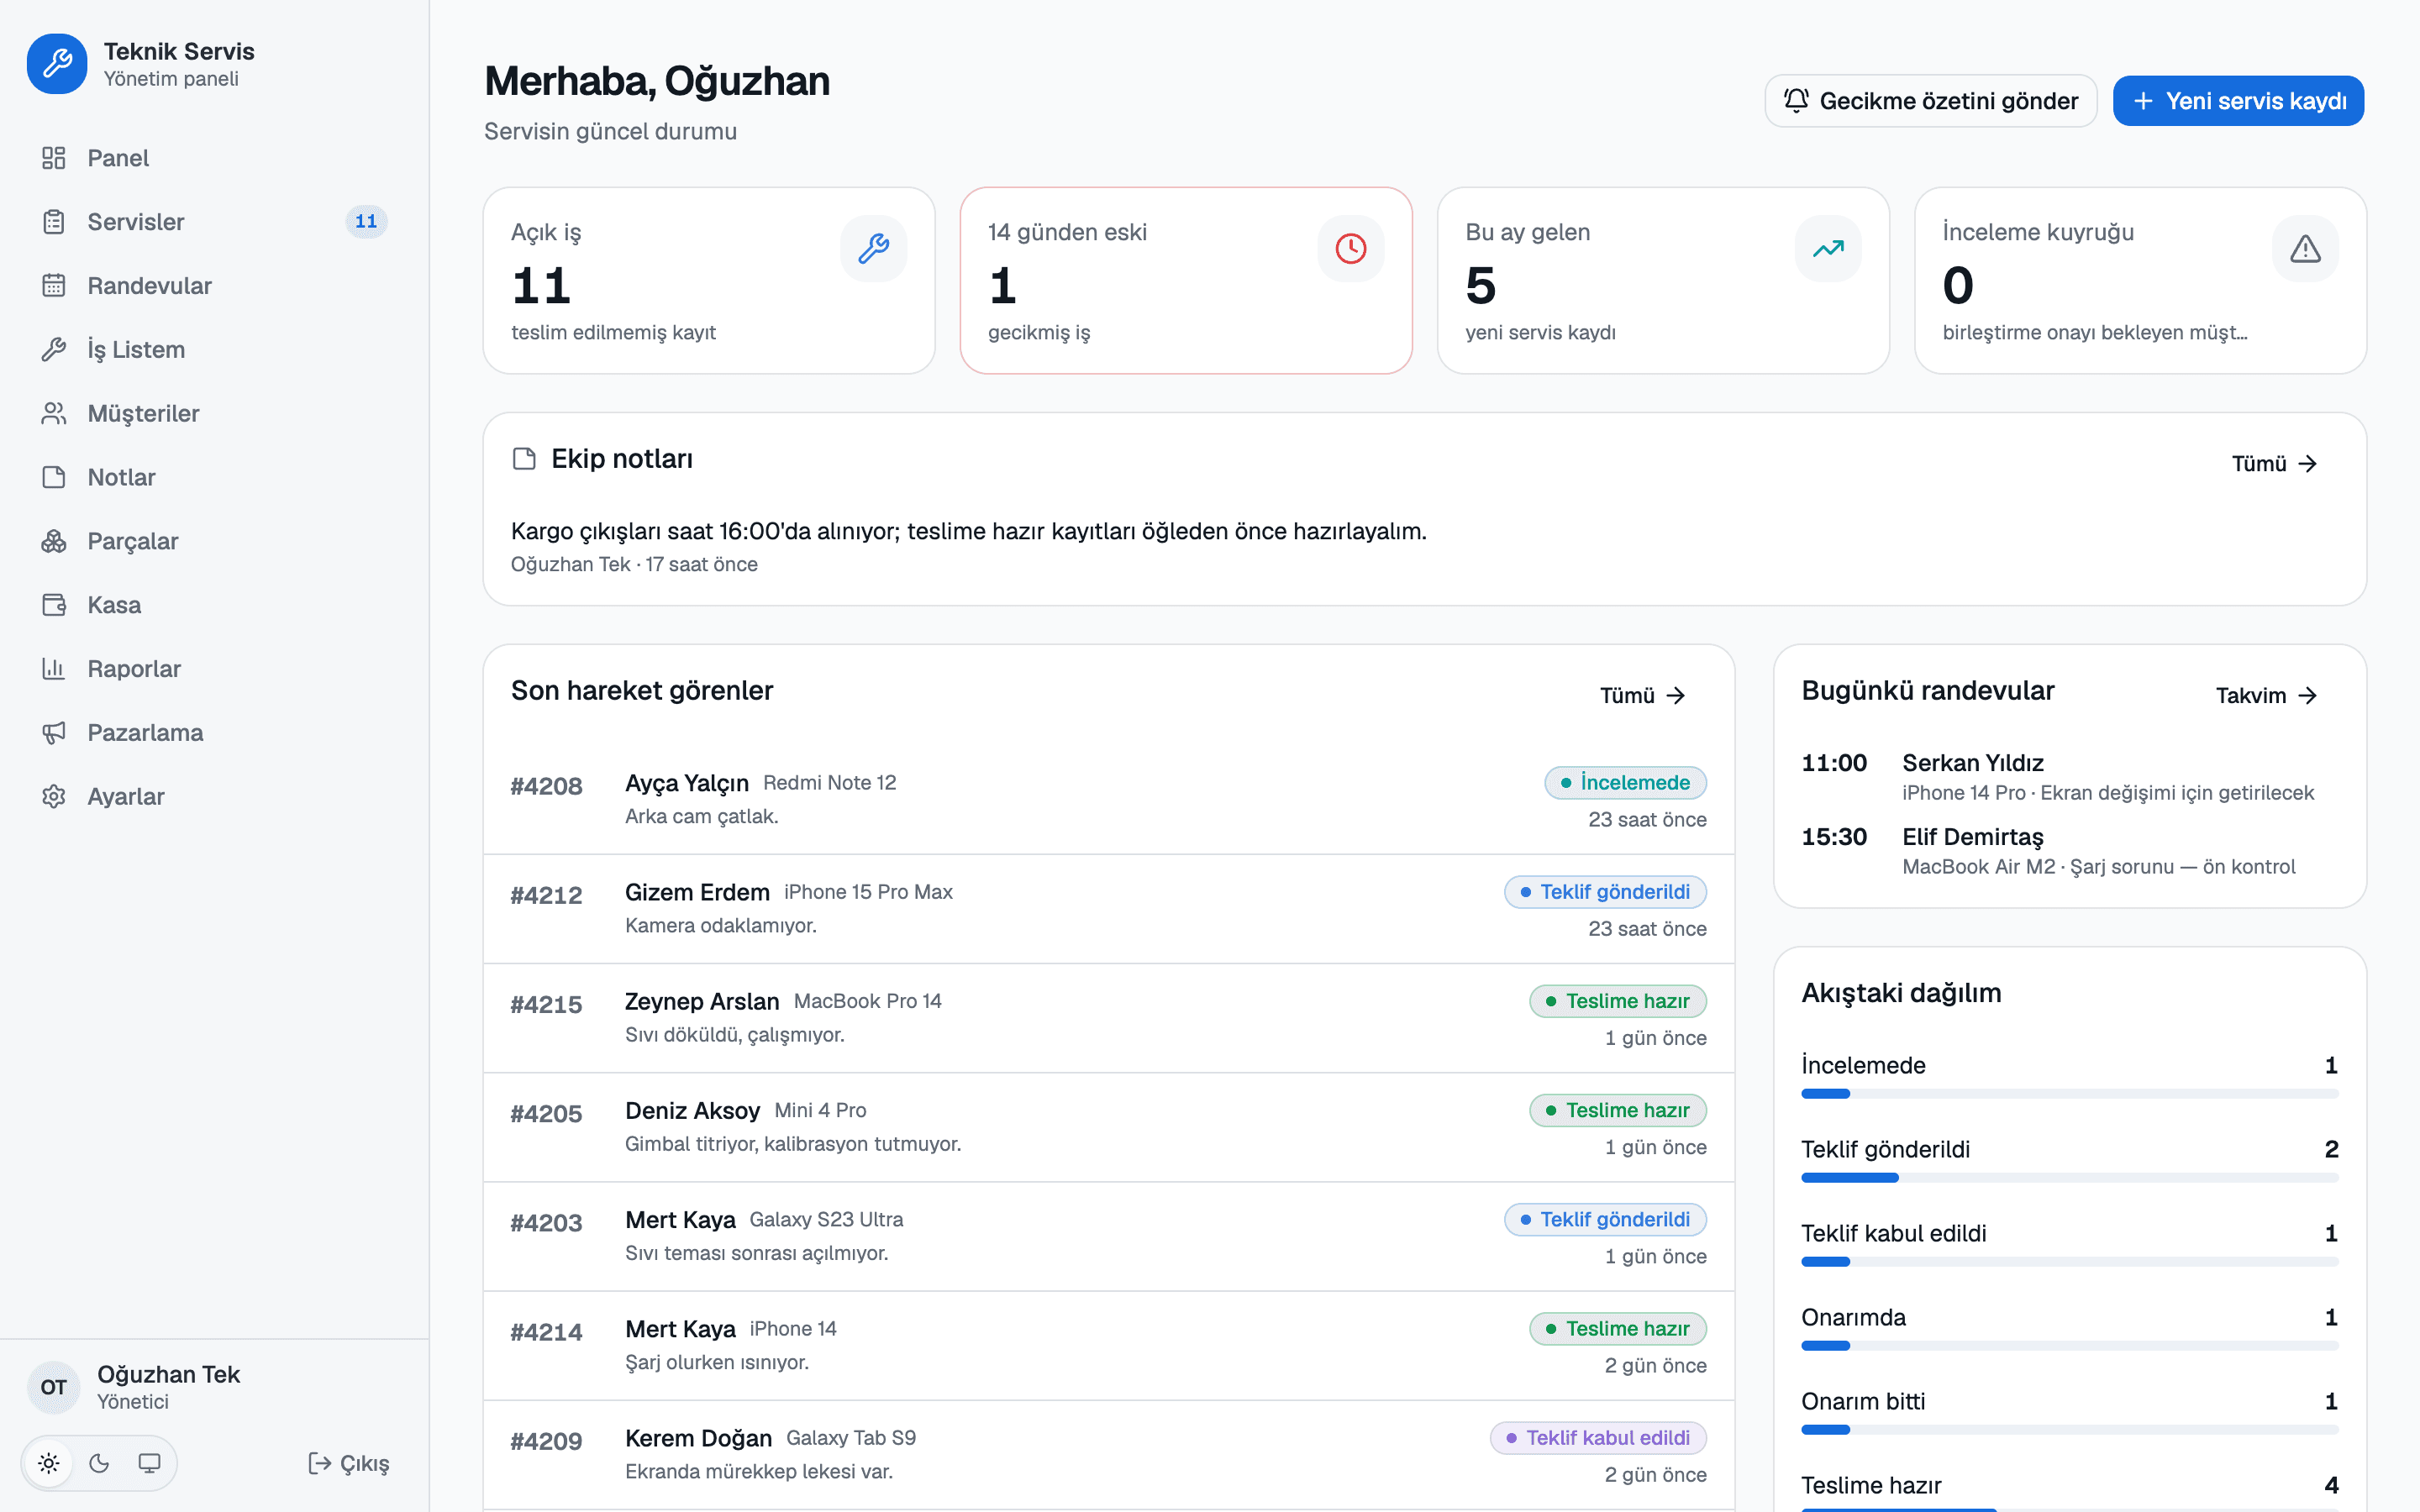Screen dimensions: 2420x1512
Task: Click the Servisler count badge 11
Action: 366,221
